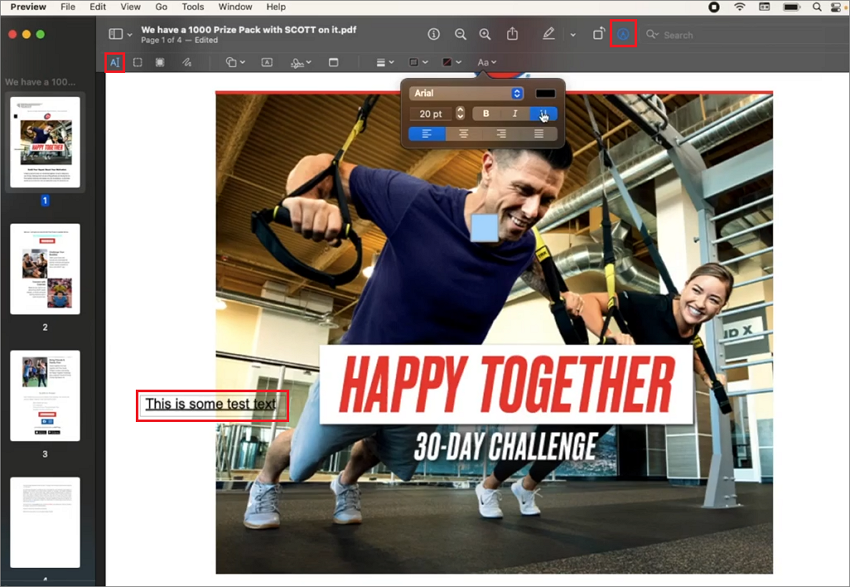The width and height of the screenshot is (850, 587).
Task: Expand the highlight options chevron
Action: point(573,35)
